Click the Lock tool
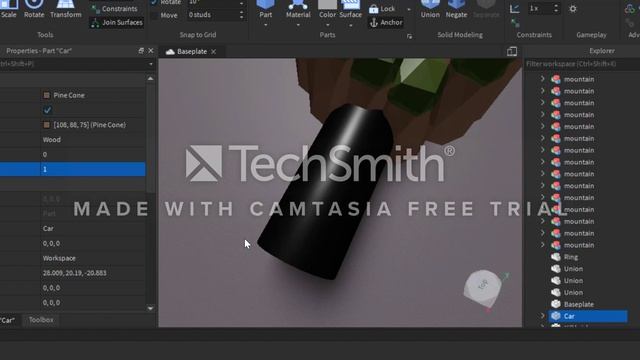The image size is (640, 360). click(x=382, y=9)
